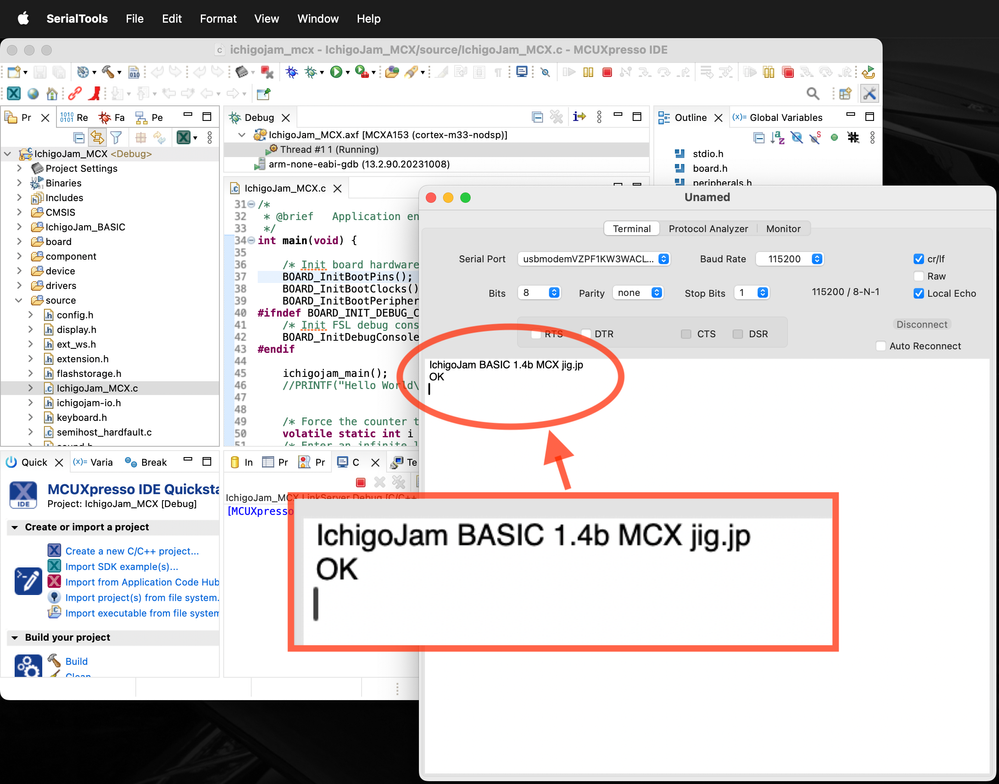Click Import project(s) from file system link
999x784 pixels.
coord(142,597)
